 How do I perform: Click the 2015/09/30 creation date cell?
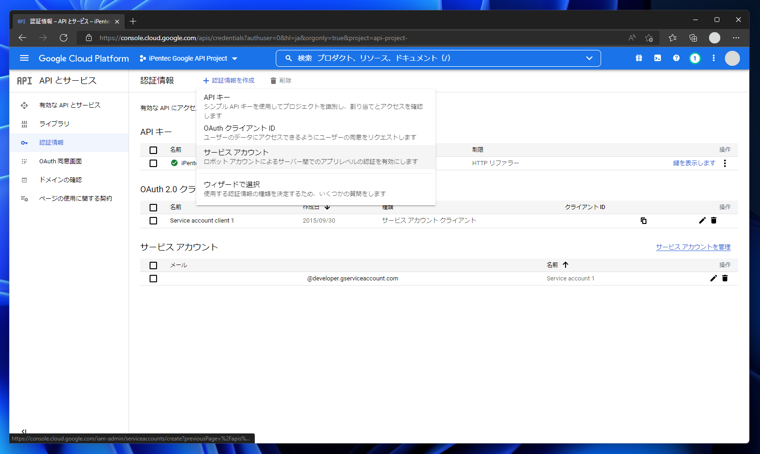pos(319,220)
